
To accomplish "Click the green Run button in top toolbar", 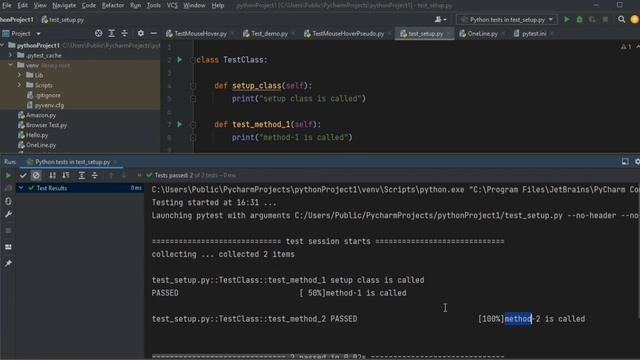I will click(x=567, y=20).
